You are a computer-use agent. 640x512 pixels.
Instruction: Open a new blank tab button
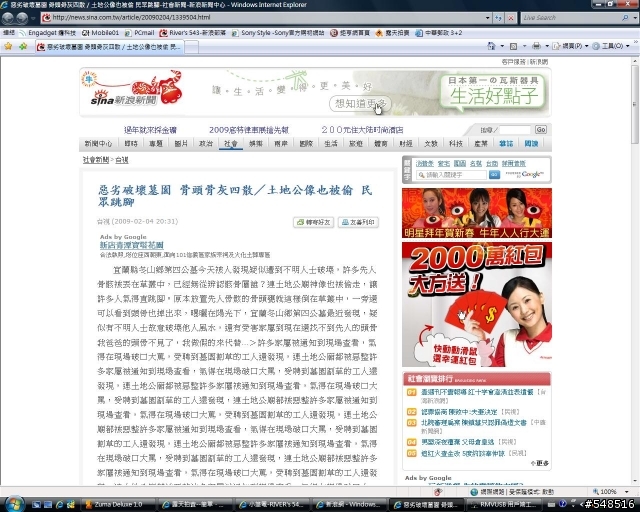coord(192,47)
